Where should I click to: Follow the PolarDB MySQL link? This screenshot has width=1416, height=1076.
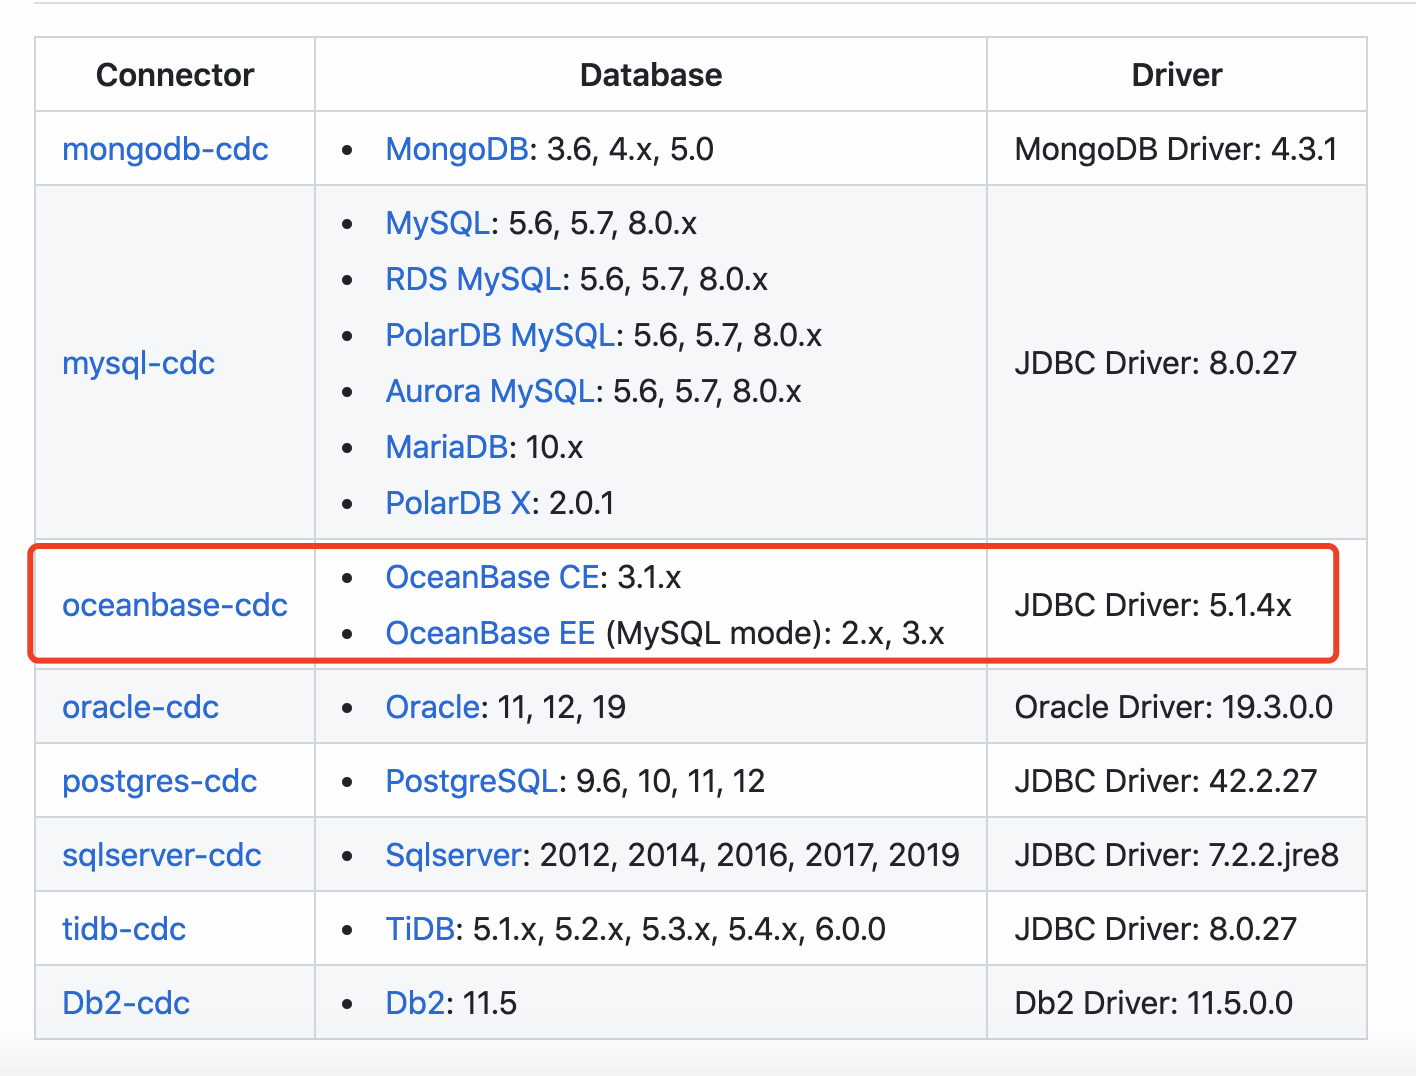click(500, 335)
